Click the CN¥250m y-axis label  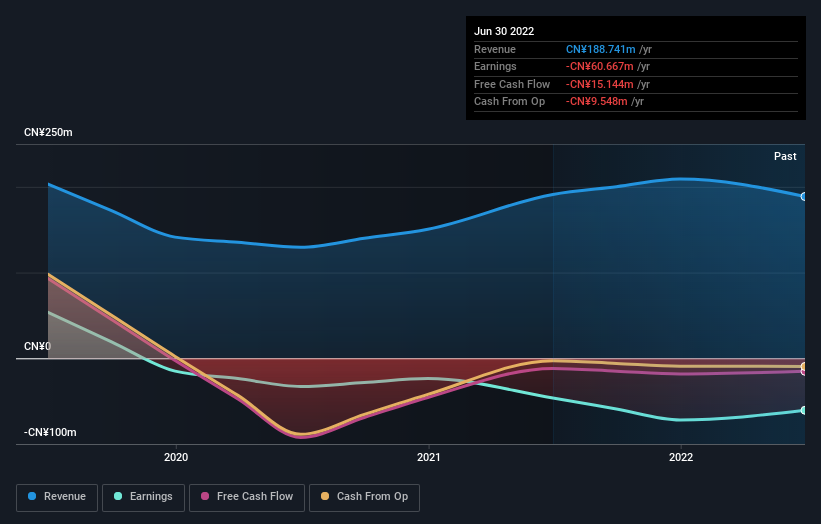[48, 132]
